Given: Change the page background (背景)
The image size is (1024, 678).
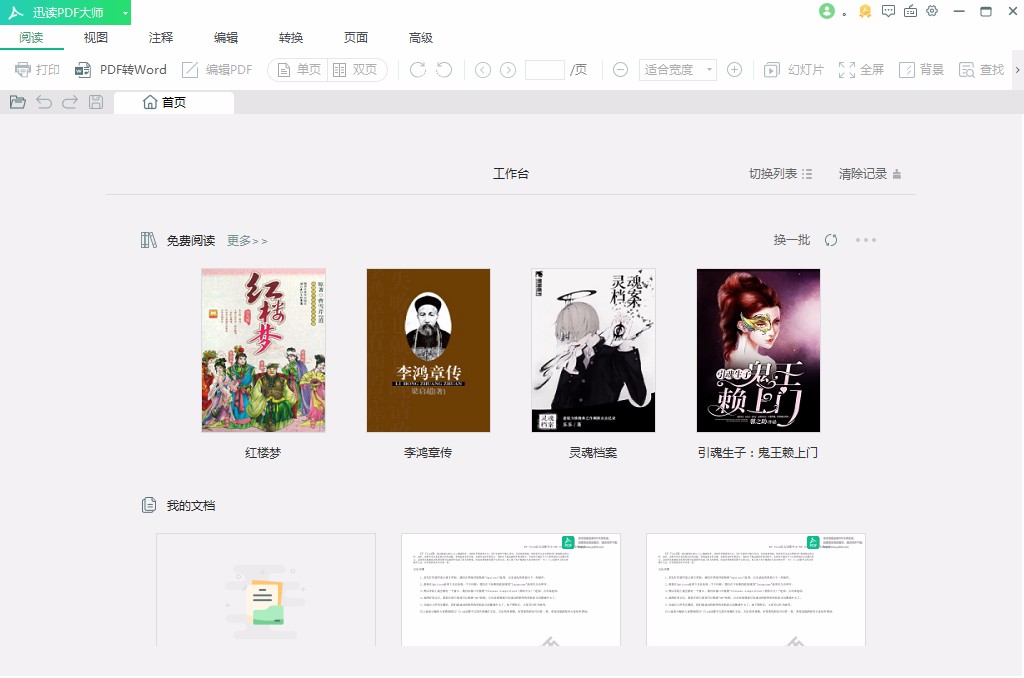Looking at the screenshot, I should coord(921,70).
